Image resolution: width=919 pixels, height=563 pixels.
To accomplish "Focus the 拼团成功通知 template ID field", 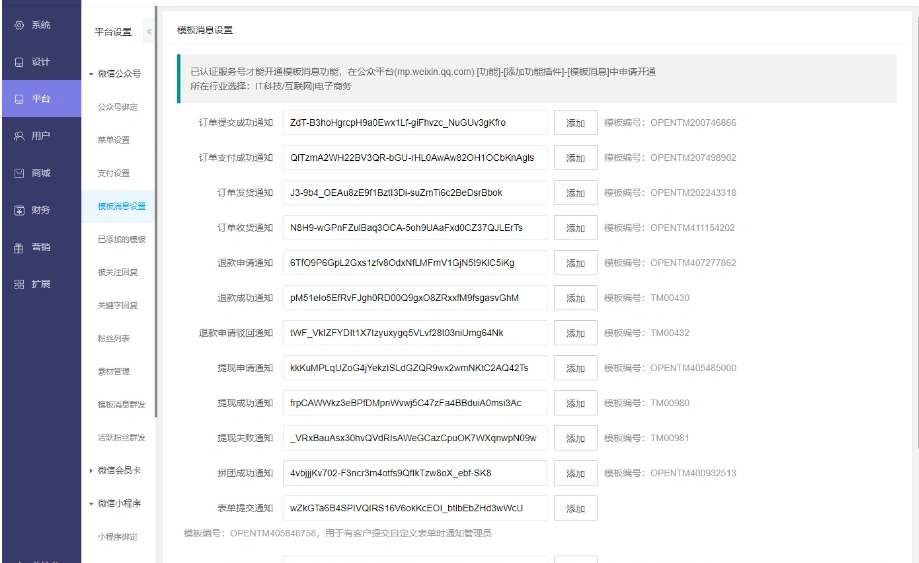I will (415, 473).
